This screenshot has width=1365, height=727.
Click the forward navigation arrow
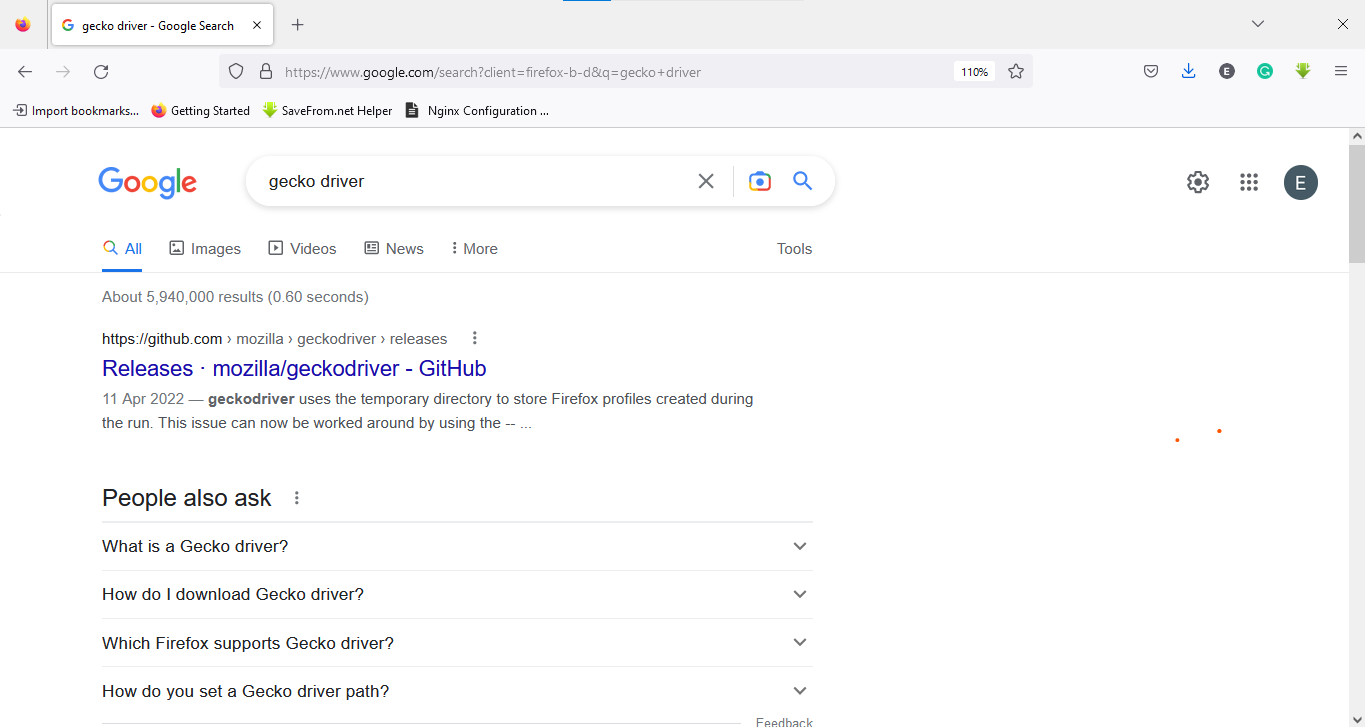coord(63,71)
